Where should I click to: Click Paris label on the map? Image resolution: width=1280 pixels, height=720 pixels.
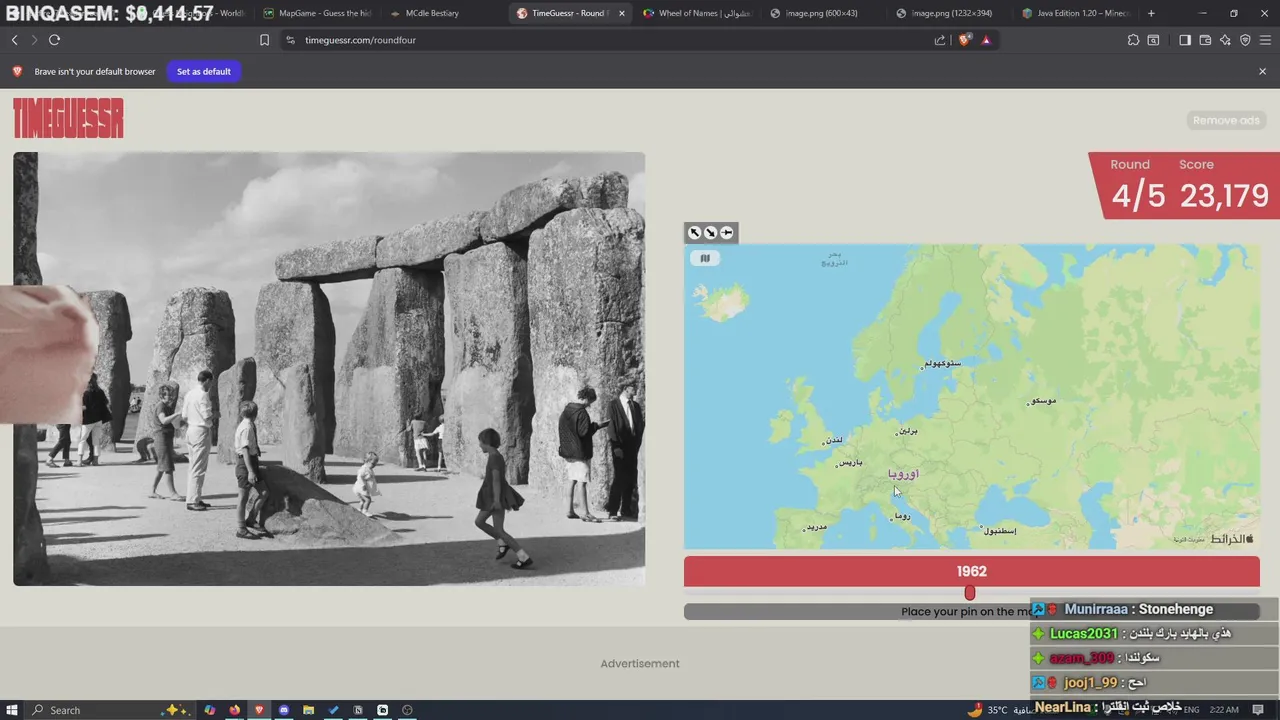point(849,462)
